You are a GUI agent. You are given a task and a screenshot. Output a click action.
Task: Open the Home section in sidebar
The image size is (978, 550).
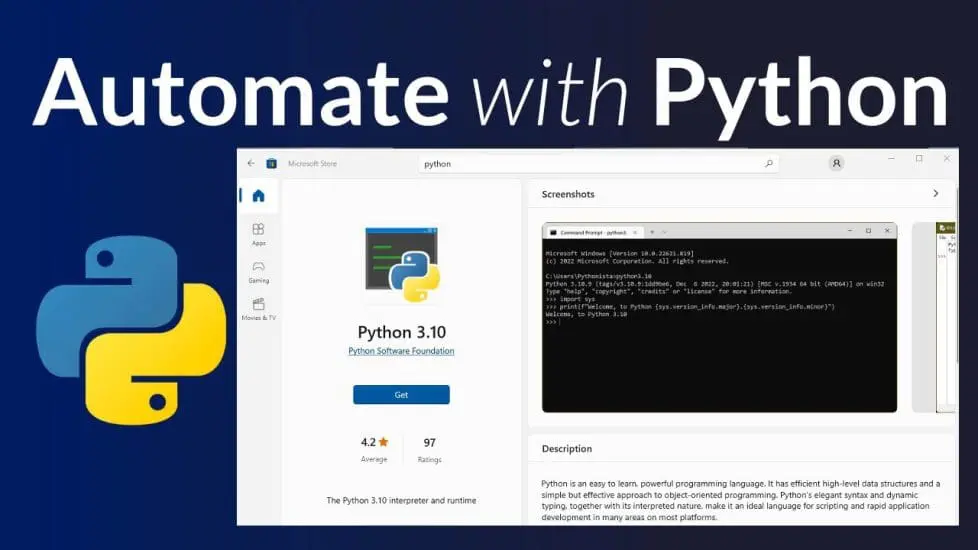click(258, 196)
